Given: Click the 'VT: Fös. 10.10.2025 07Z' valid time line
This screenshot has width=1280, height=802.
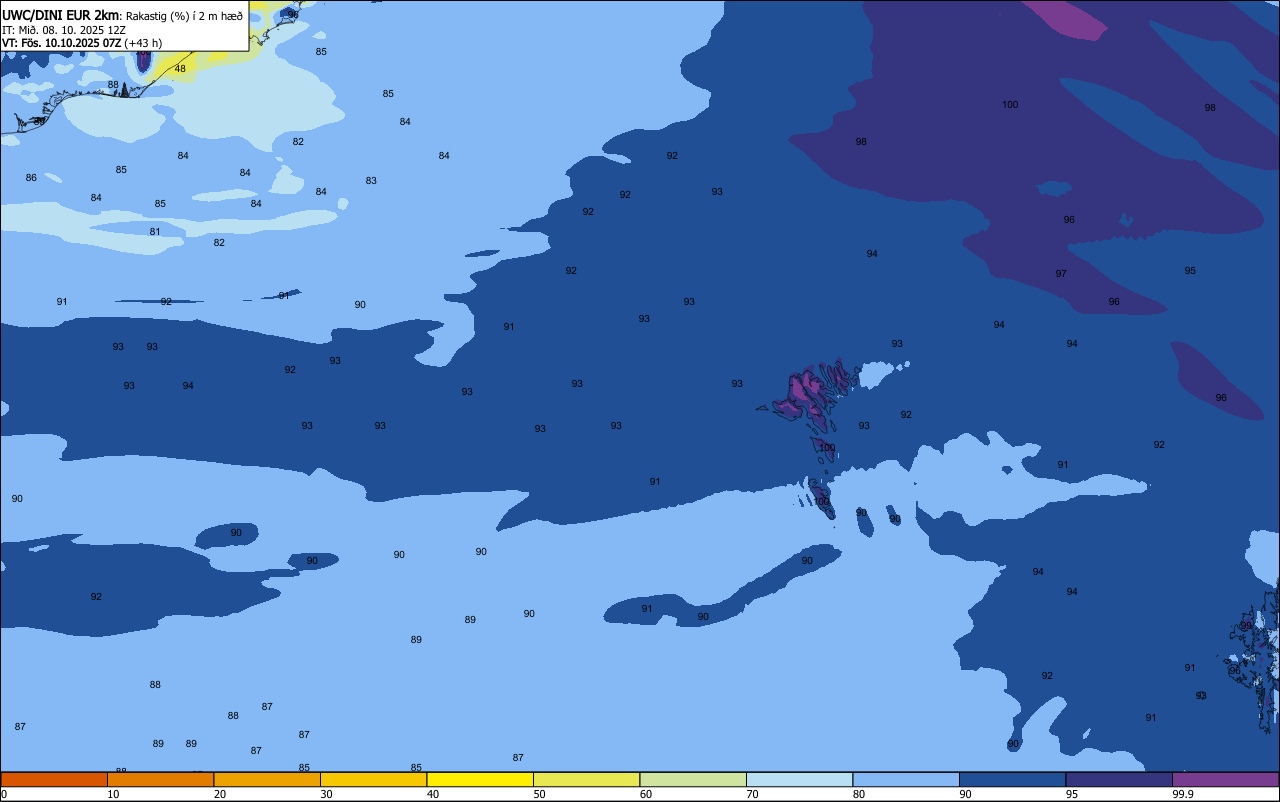Looking at the screenshot, I should coord(61,43).
